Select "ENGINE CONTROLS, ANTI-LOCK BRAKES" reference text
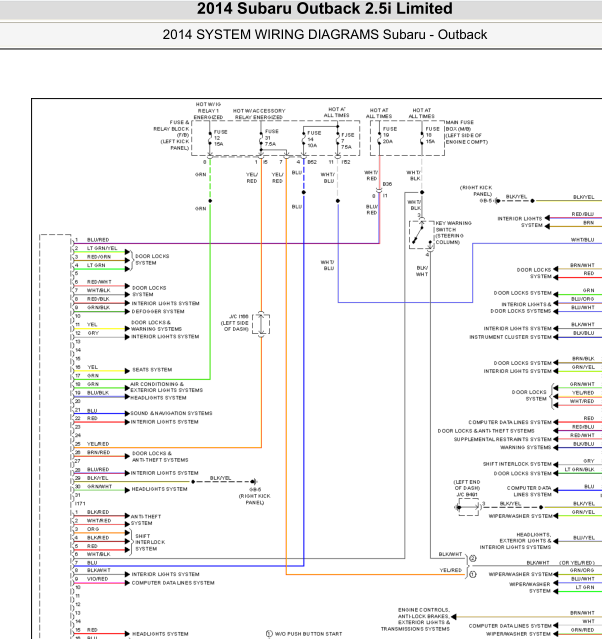 click(424, 613)
